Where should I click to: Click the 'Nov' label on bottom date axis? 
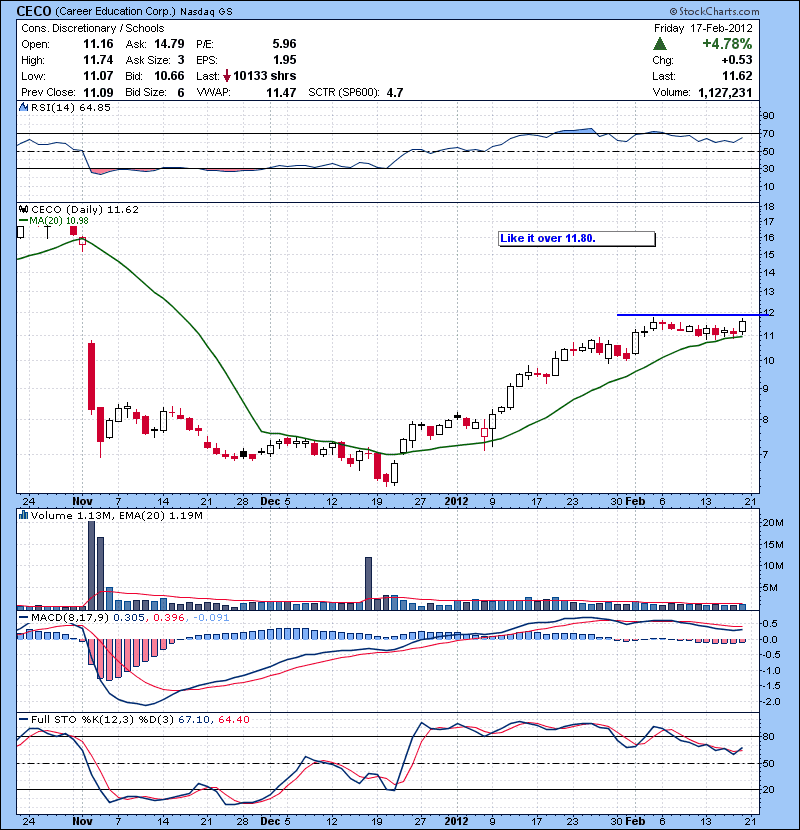coord(82,821)
